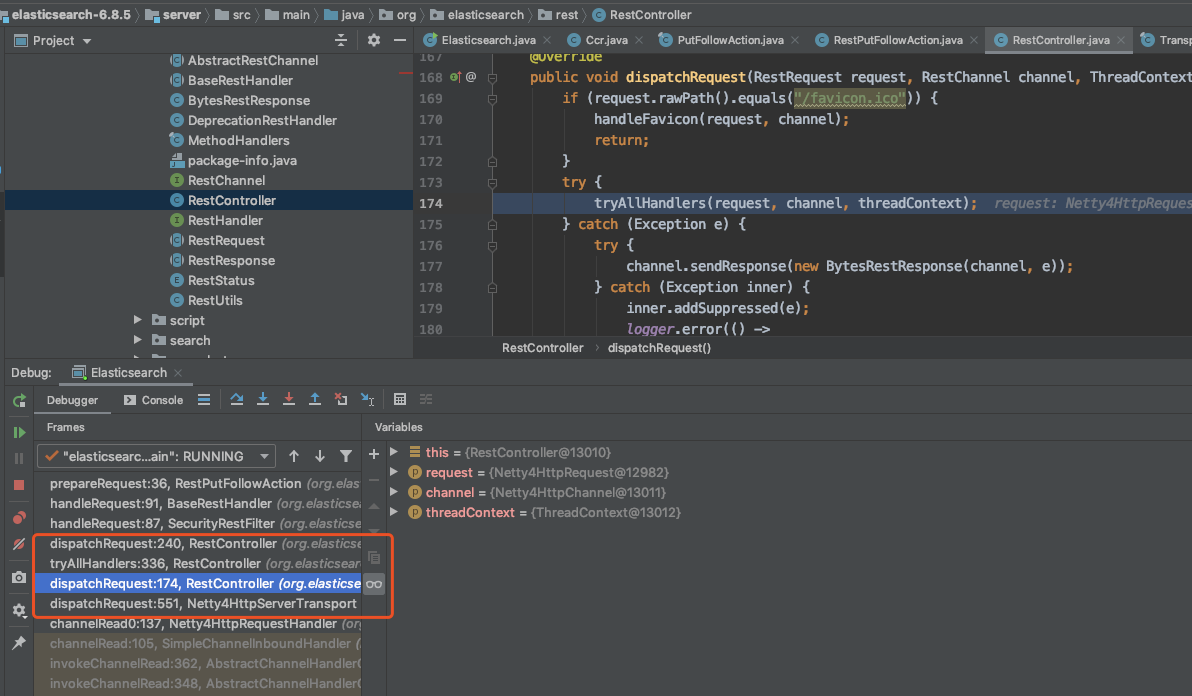Step out of the current method
Image resolution: width=1192 pixels, height=696 pixels.
314,400
